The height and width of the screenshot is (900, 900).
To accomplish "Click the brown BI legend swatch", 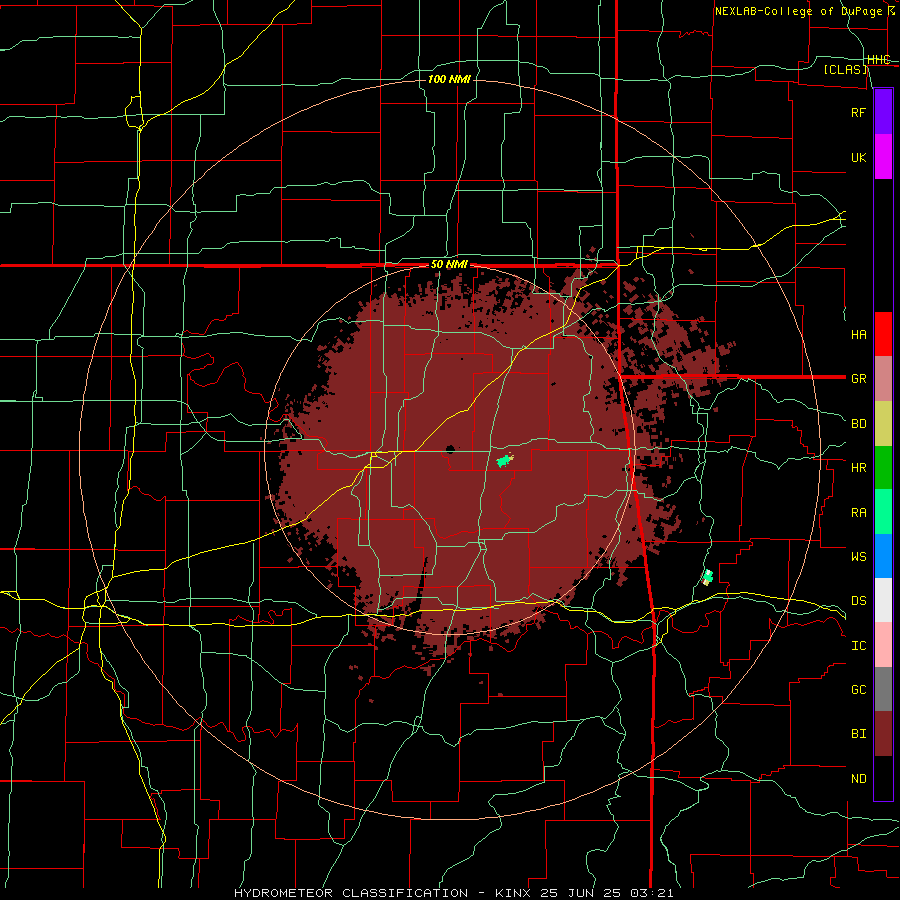I will click(x=883, y=734).
